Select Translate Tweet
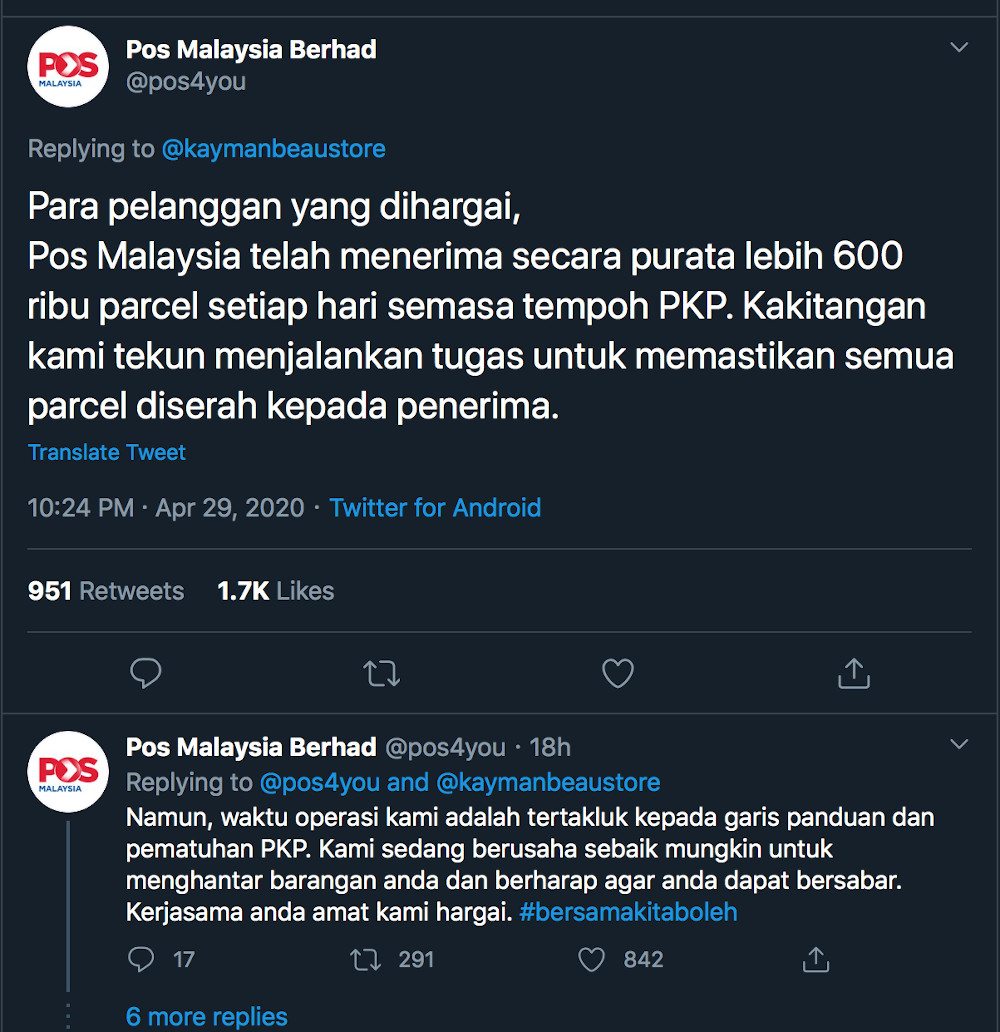This screenshot has height=1032, width=1000. coord(106,452)
